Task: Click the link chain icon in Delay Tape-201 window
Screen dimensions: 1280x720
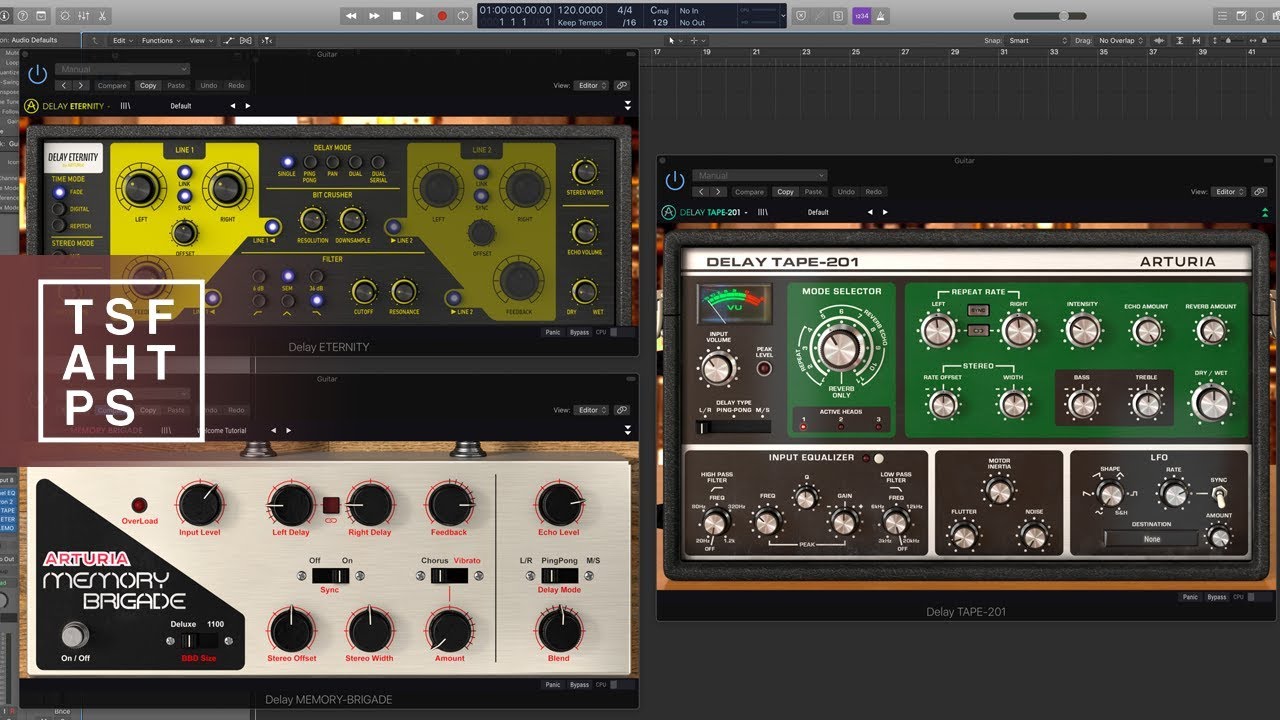Action: pyautogui.click(x=1260, y=192)
